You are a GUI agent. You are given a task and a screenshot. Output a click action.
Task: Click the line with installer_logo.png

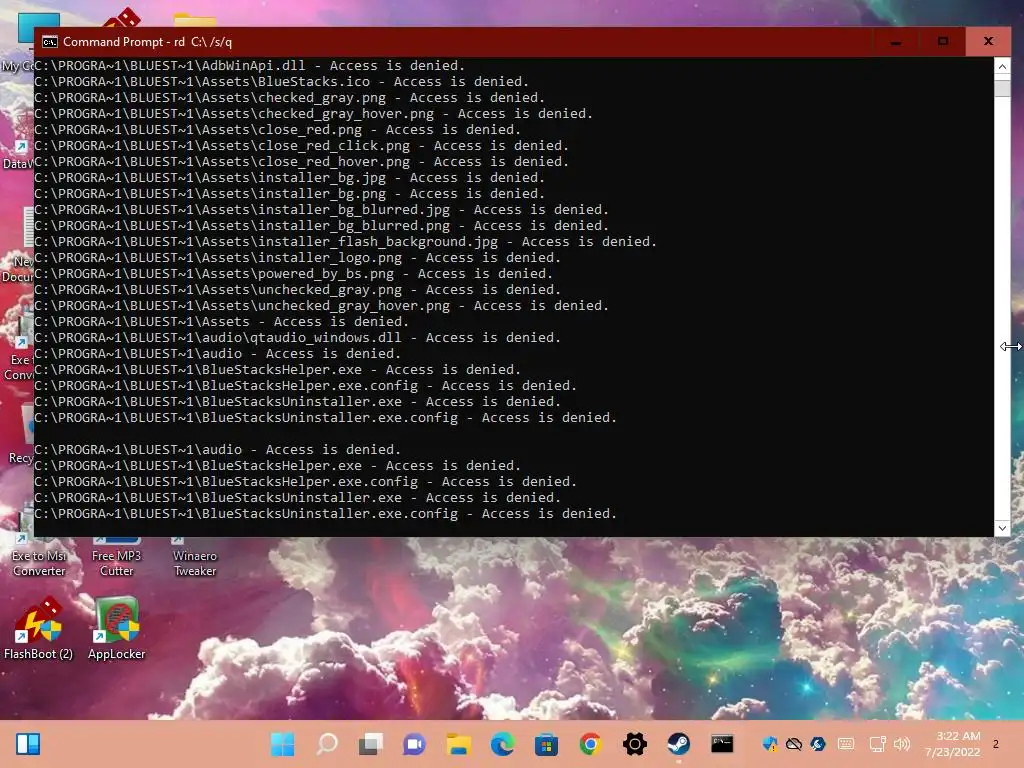[297, 257]
